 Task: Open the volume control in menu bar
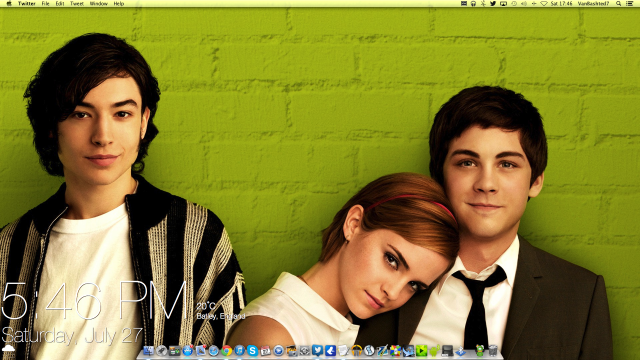tap(524, 3)
